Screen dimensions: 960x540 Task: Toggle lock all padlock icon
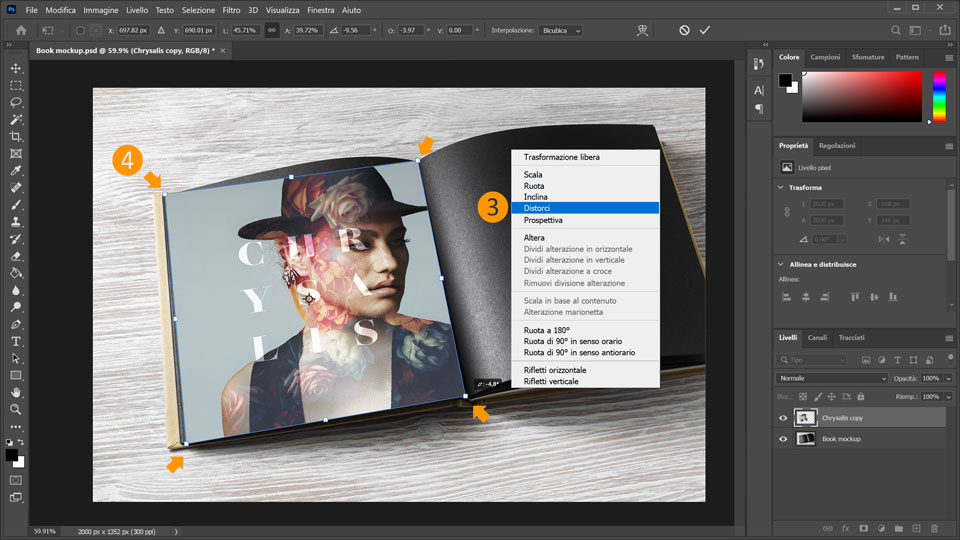tap(861, 397)
